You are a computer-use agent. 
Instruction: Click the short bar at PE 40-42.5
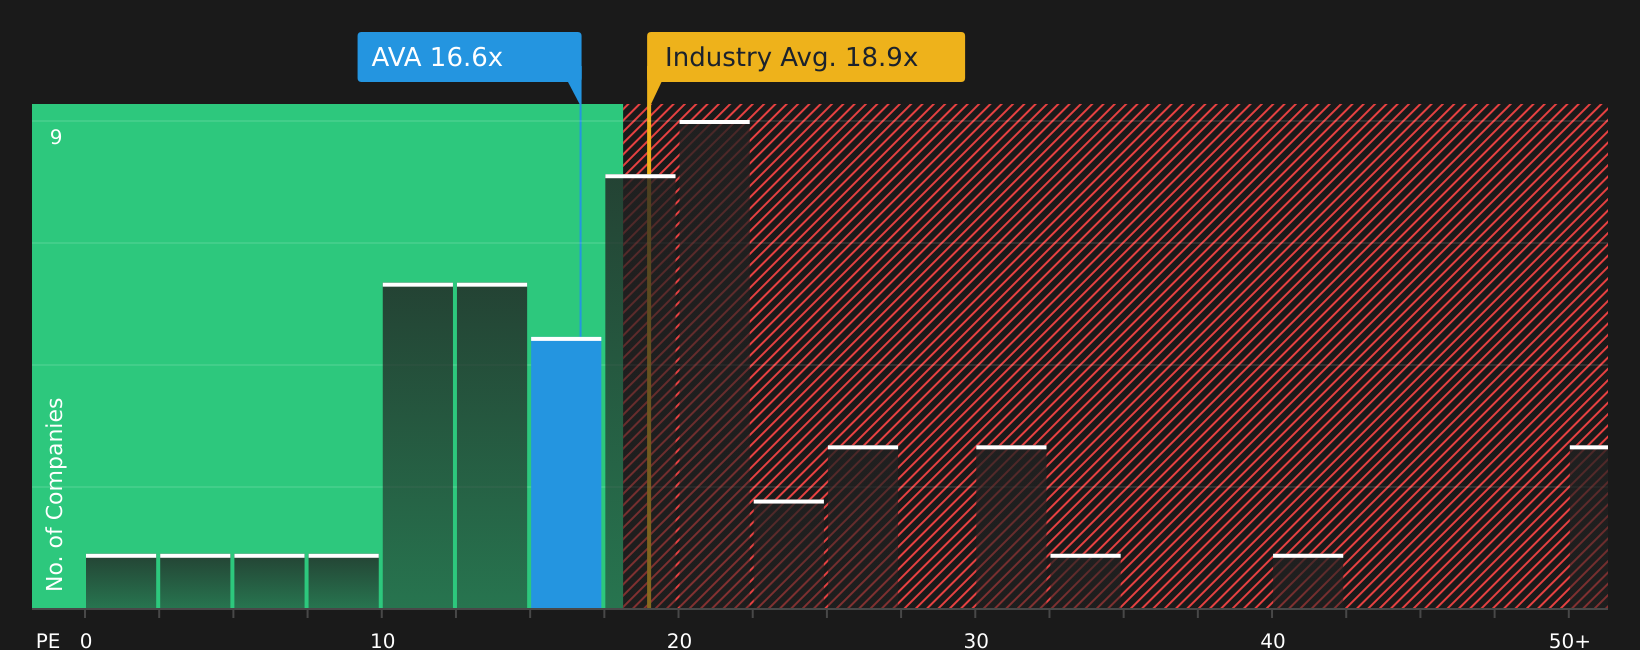click(1308, 581)
